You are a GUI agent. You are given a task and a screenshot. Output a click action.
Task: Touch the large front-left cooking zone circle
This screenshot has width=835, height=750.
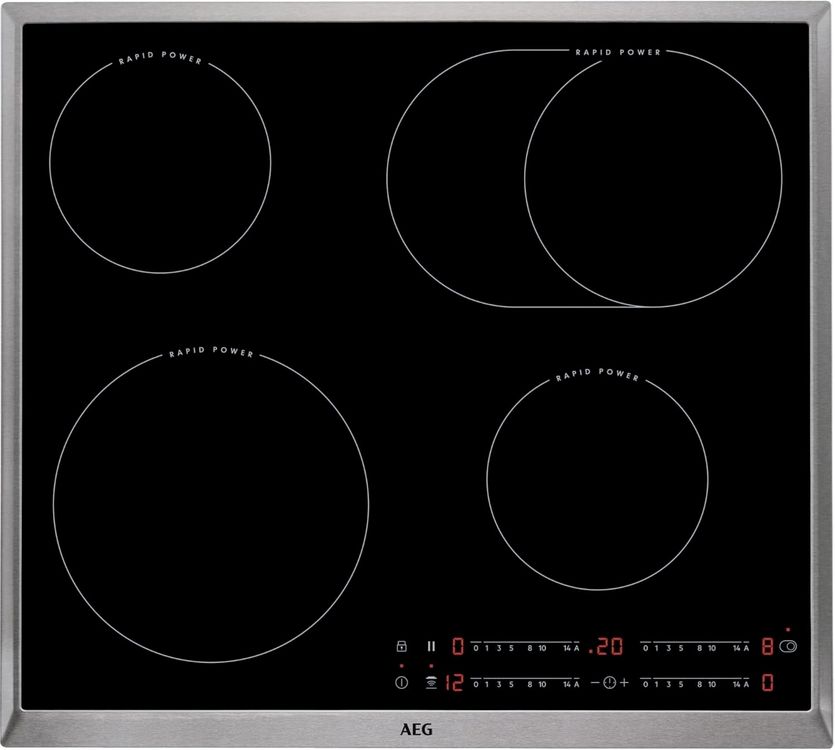[211, 505]
